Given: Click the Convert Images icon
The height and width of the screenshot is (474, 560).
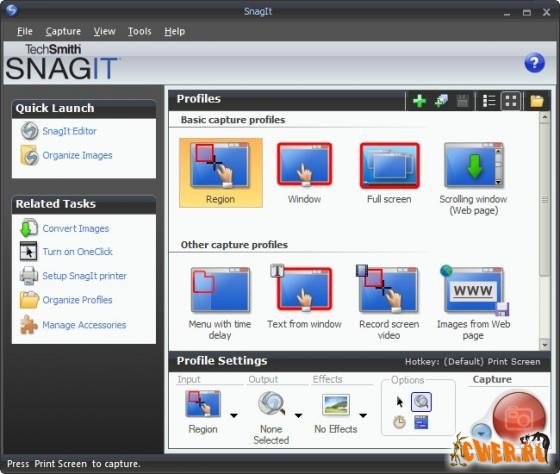Looking at the screenshot, I should click(29, 228).
